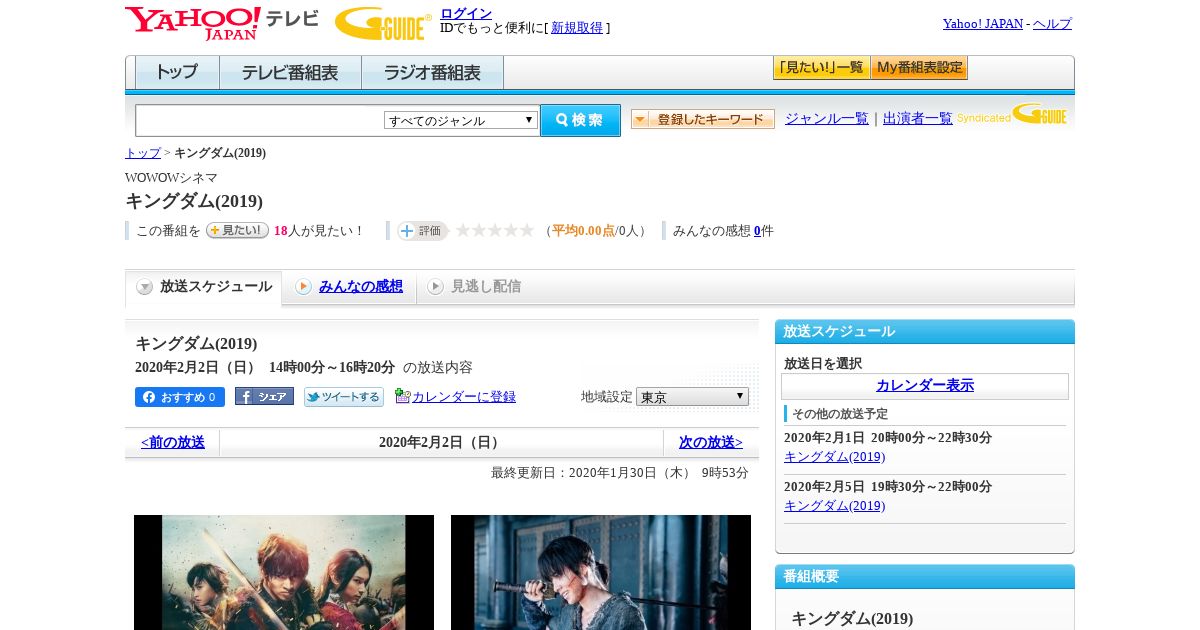Click the right Kingdom sword scene image
The image size is (1200, 630).
point(601,572)
